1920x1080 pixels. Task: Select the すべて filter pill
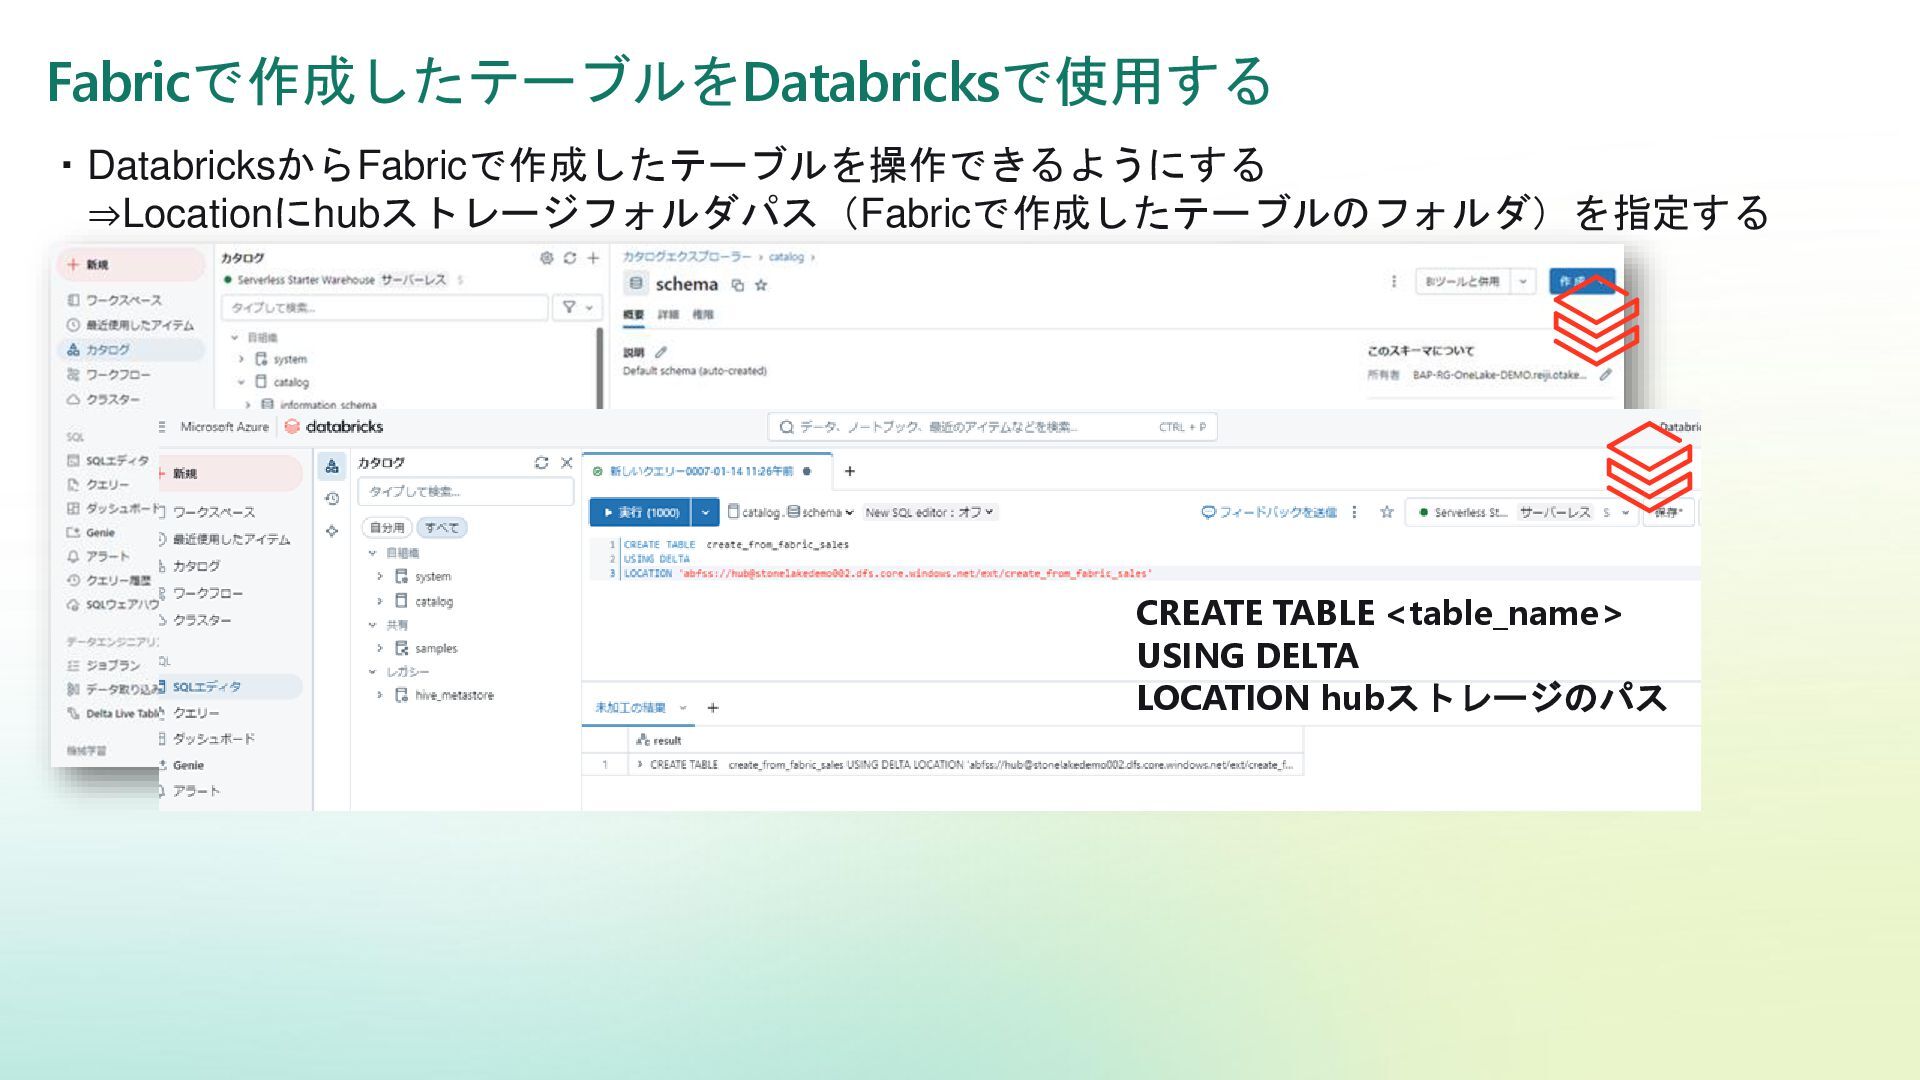click(441, 527)
